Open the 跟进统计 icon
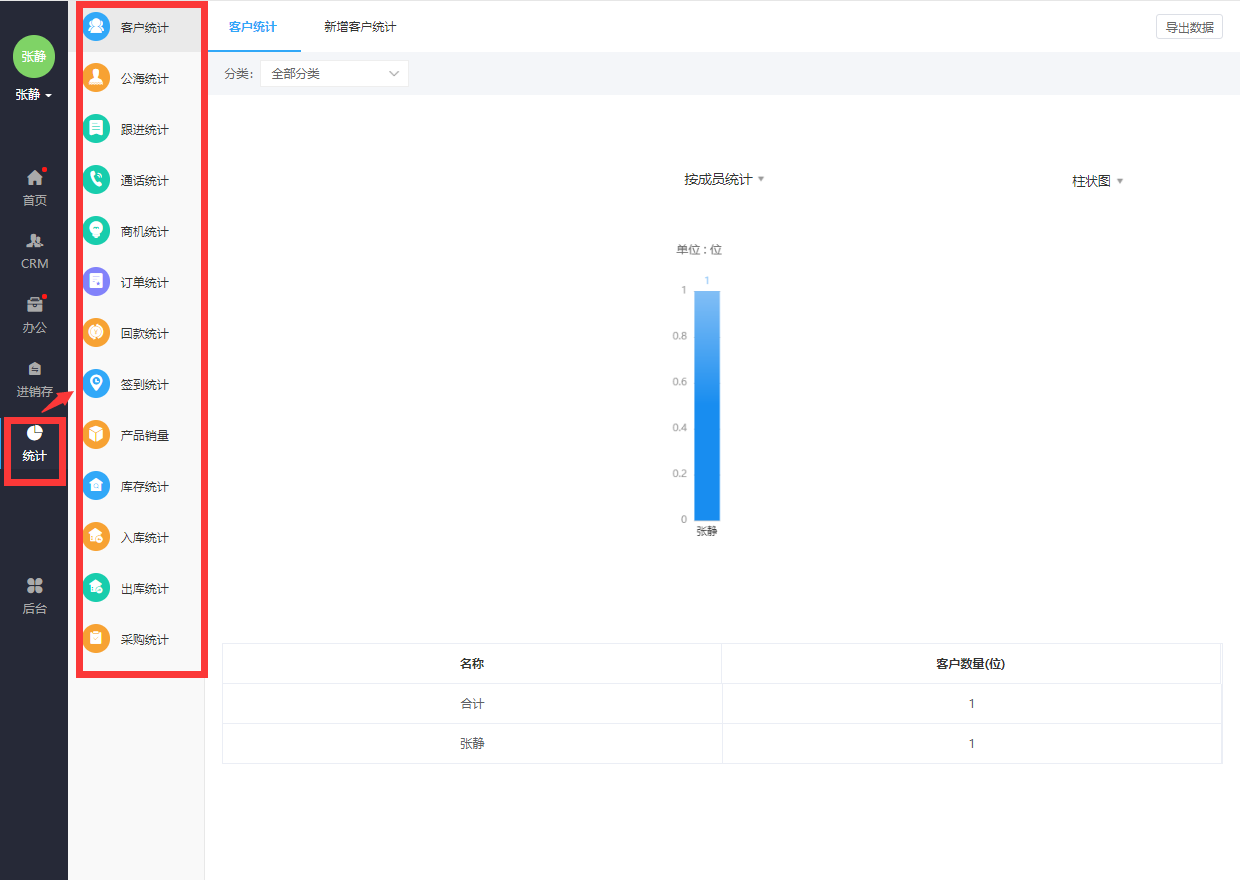 [x=97, y=129]
